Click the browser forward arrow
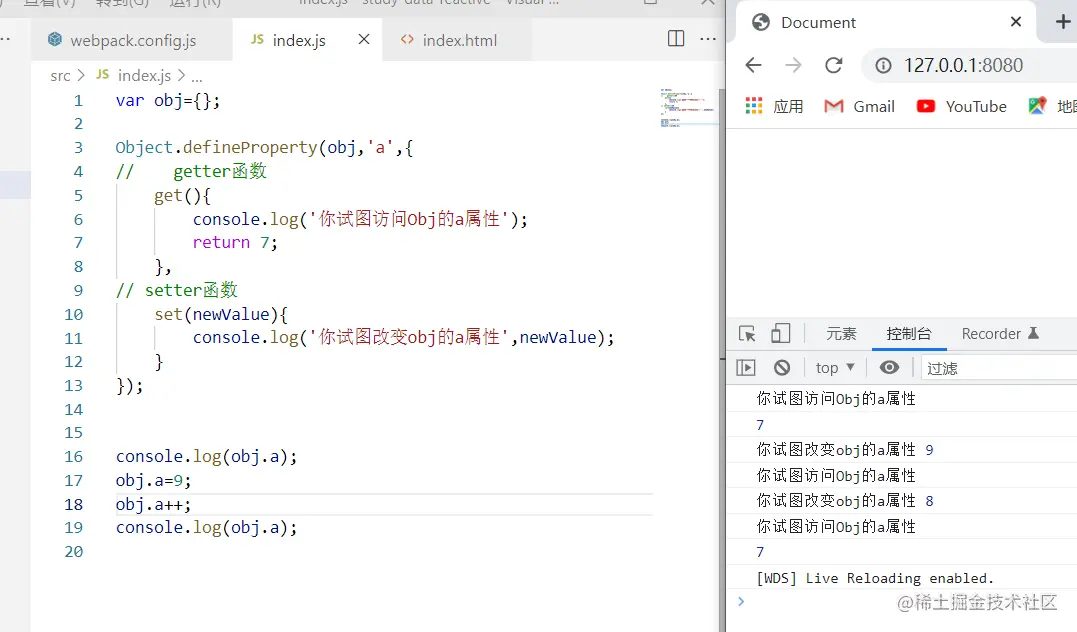 click(x=793, y=65)
